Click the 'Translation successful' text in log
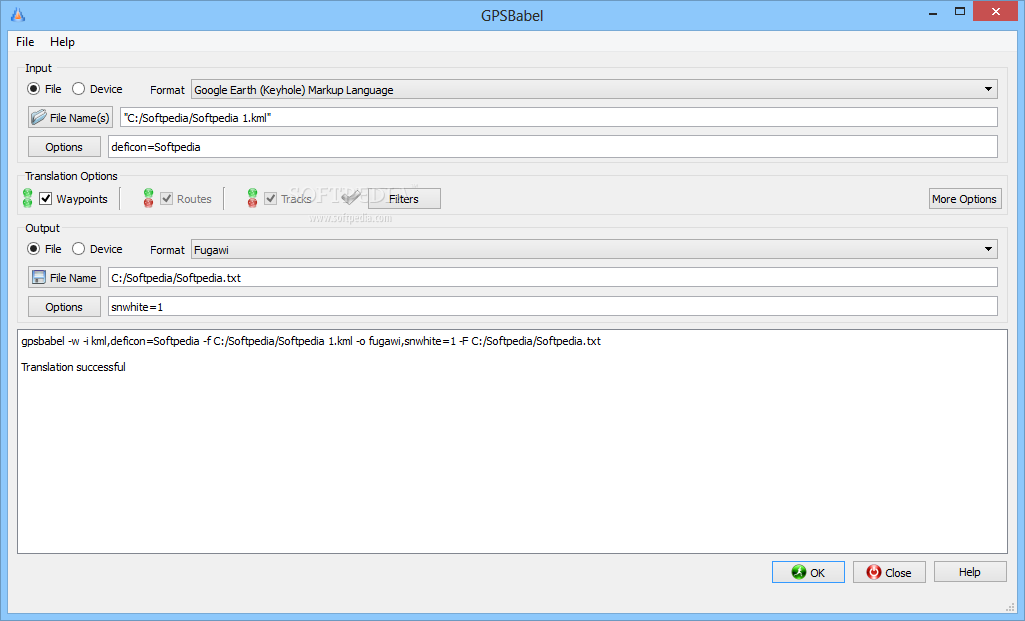The image size is (1025, 621). click(73, 367)
